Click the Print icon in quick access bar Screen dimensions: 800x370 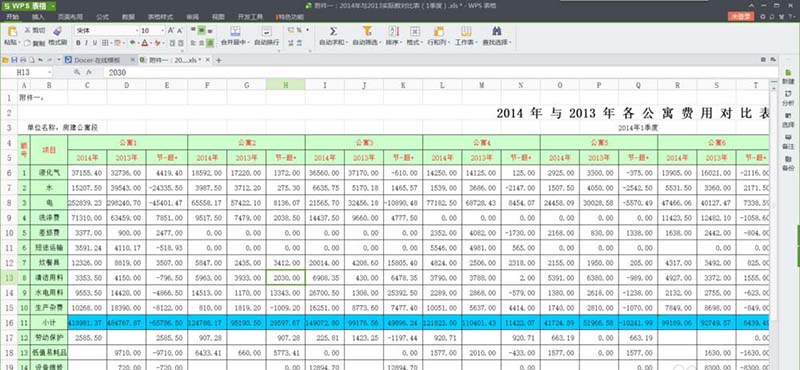[x=22, y=60]
